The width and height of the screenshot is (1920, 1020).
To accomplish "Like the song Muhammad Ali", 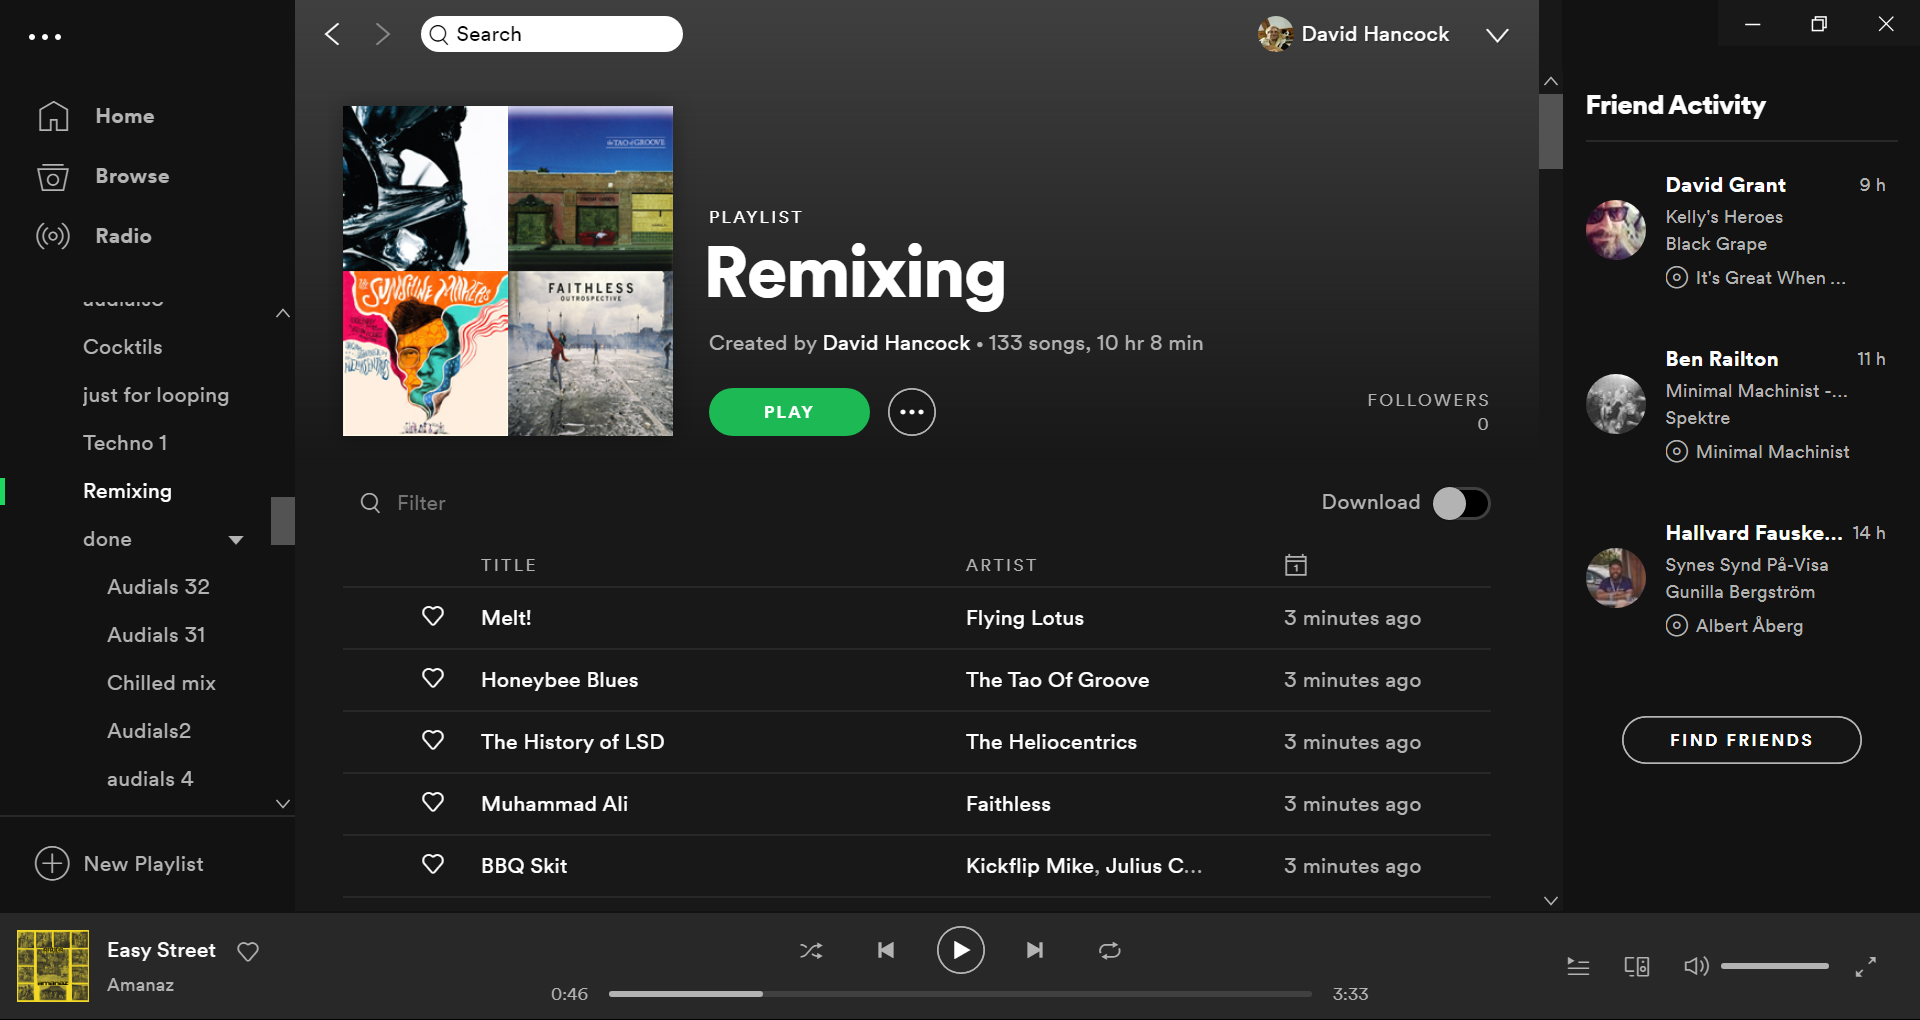I will click(433, 803).
